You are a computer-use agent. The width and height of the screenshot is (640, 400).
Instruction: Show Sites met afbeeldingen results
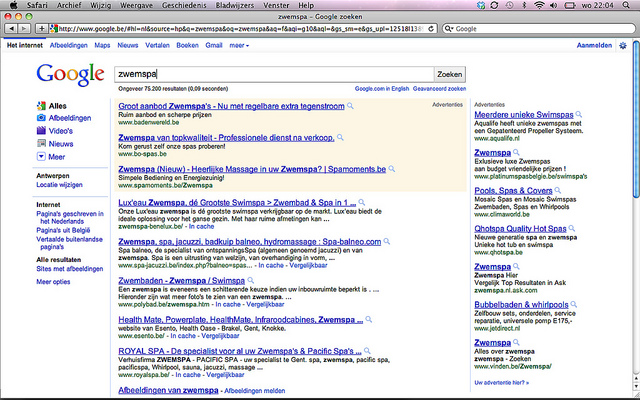(69, 269)
